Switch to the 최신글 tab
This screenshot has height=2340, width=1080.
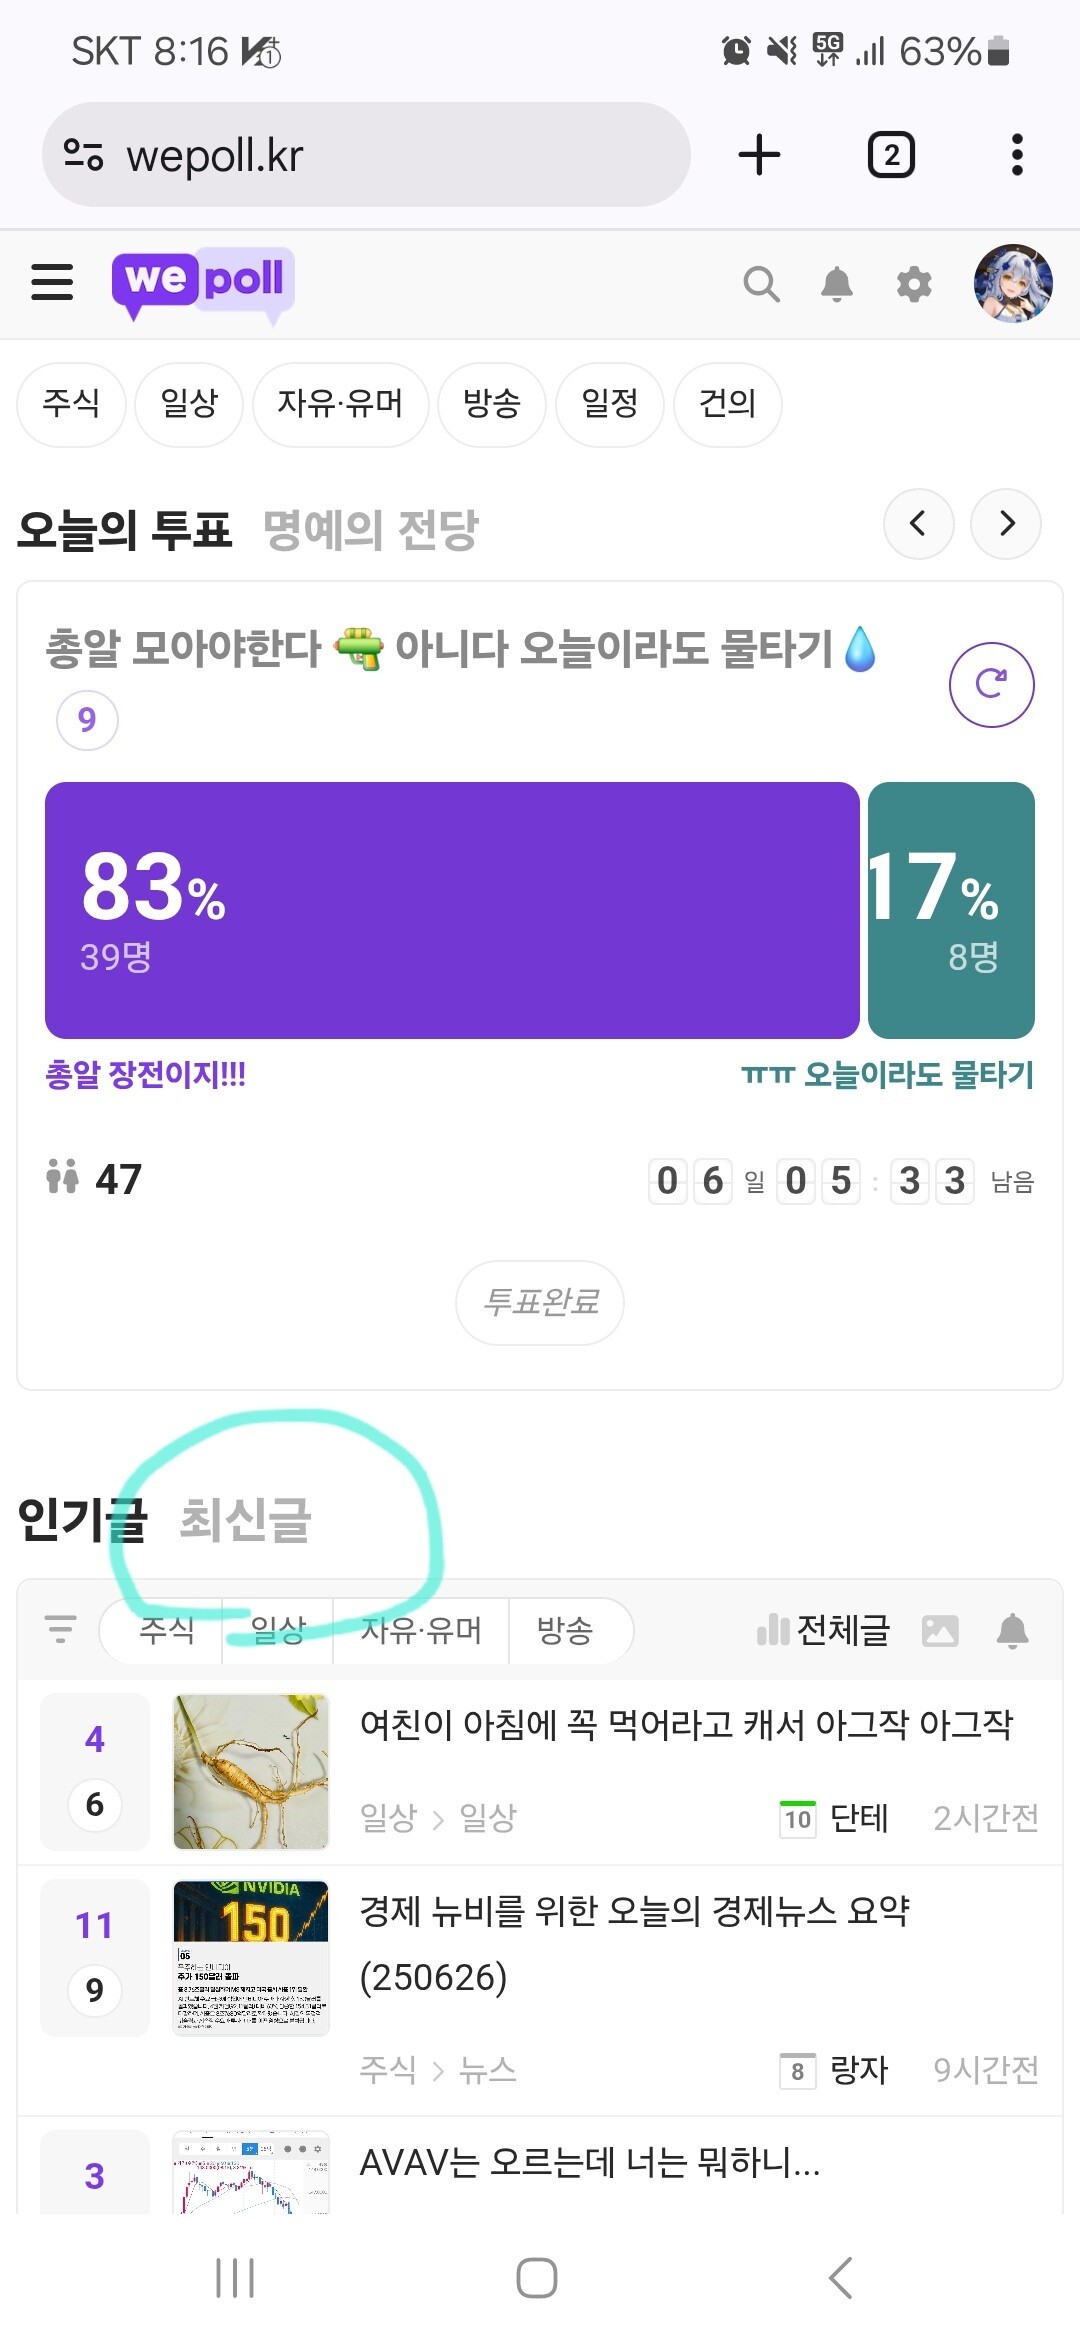pyautogui.click(x=245, y=1520)
